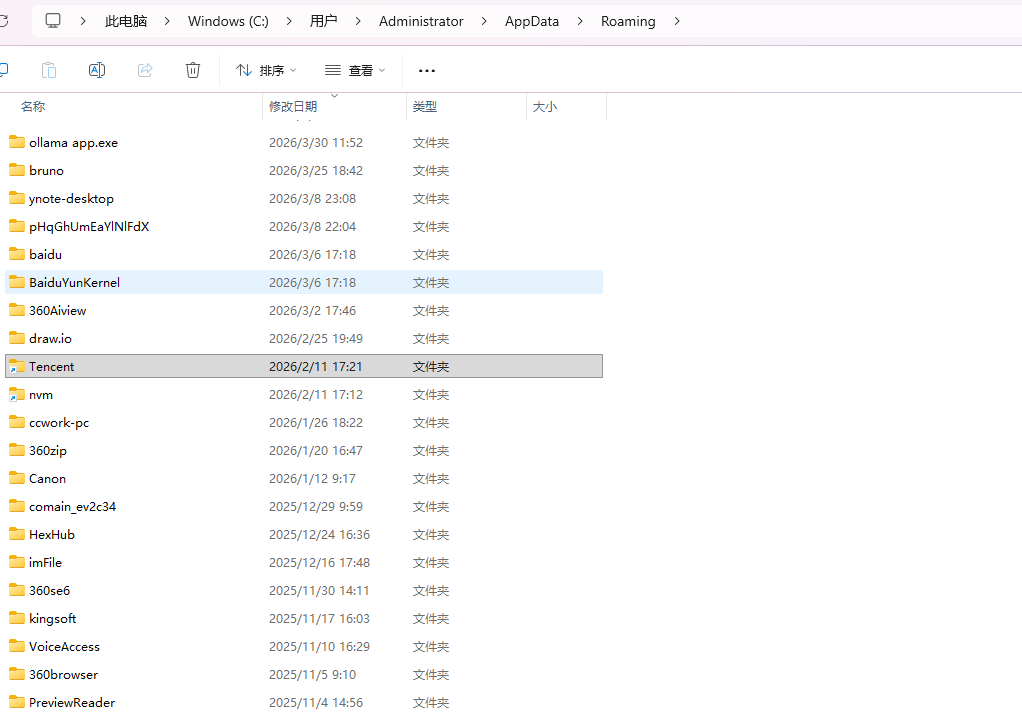The height and width of the screenshot is (722, 1022).
Task: Click folder icon next to HexHub
Action: (x=17, y=534)
